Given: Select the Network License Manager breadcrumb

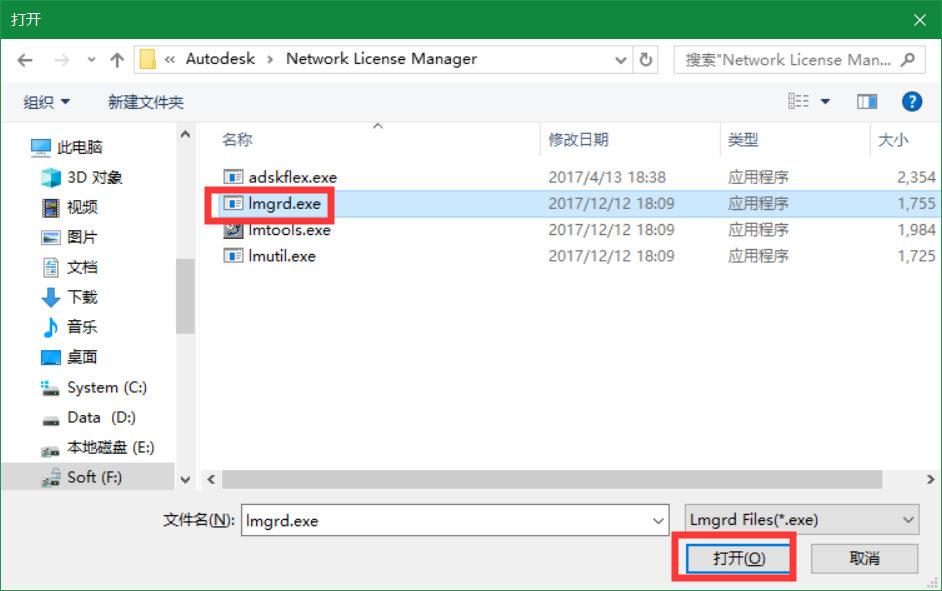Looking at the screenshot, I should point(381,59).
